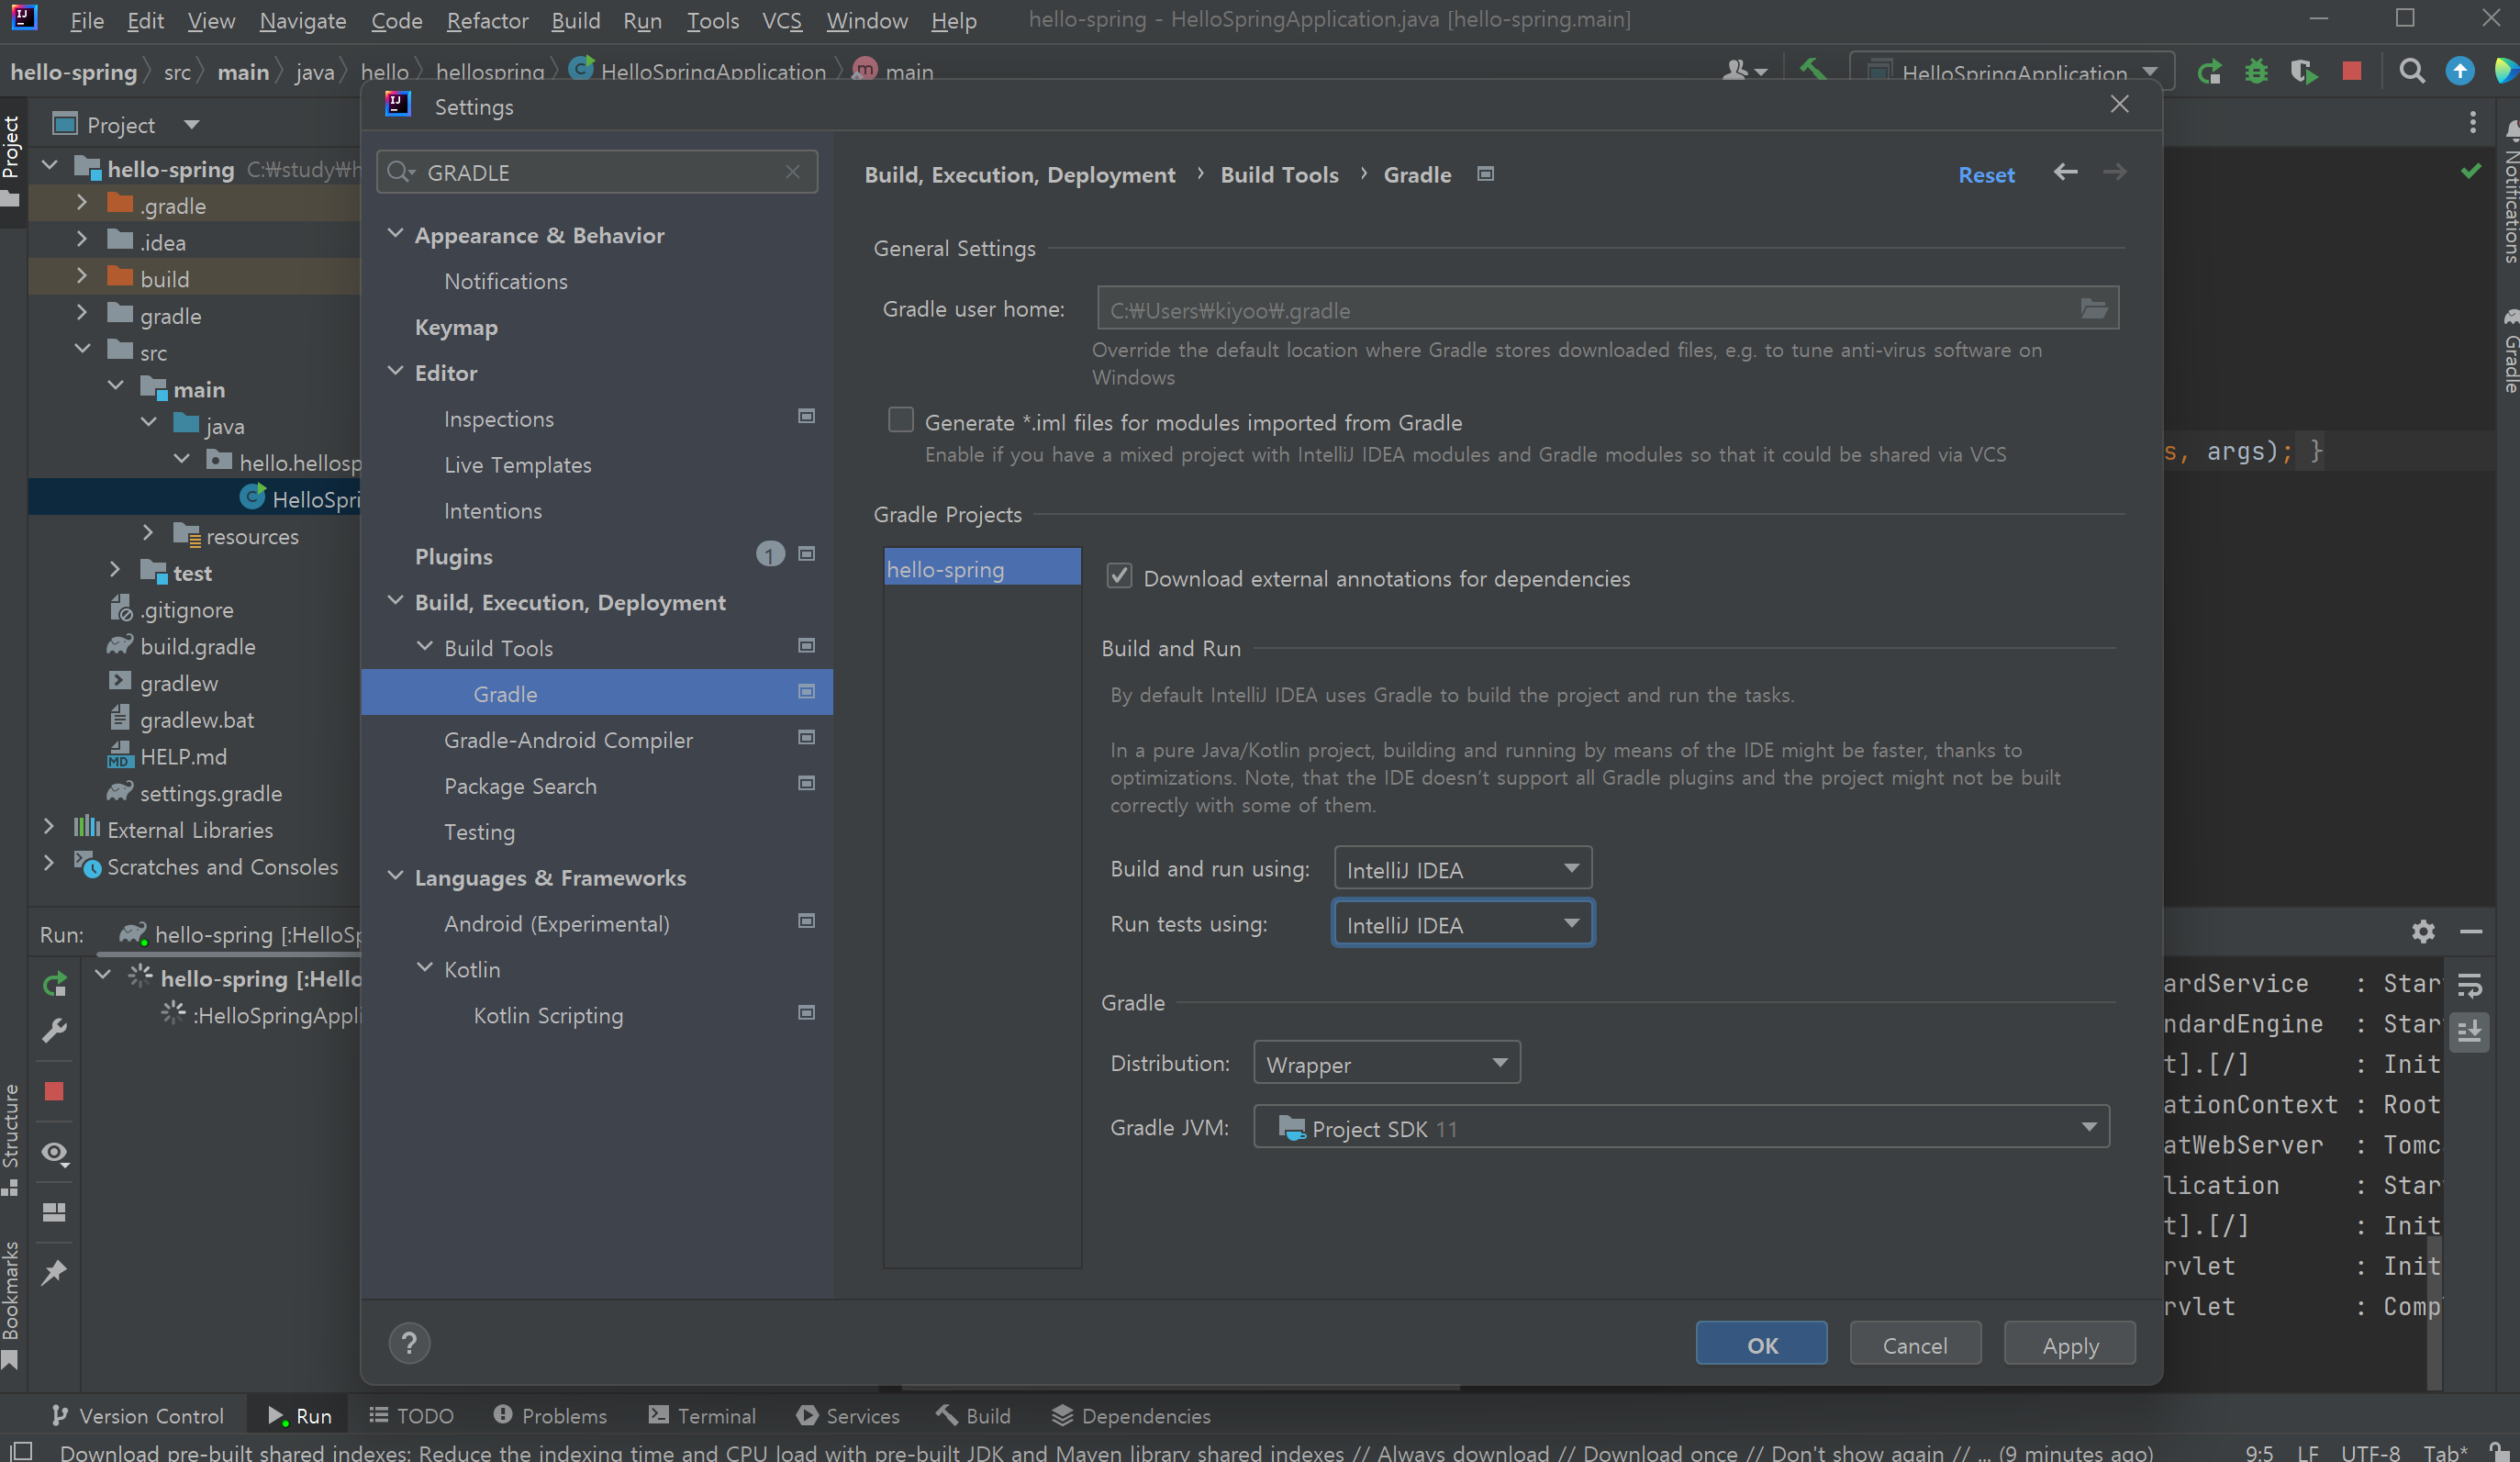This screenshot has width=2520, height=1462.
Task: Open editor tabs three-dot menu
Action: [2473, 122]
